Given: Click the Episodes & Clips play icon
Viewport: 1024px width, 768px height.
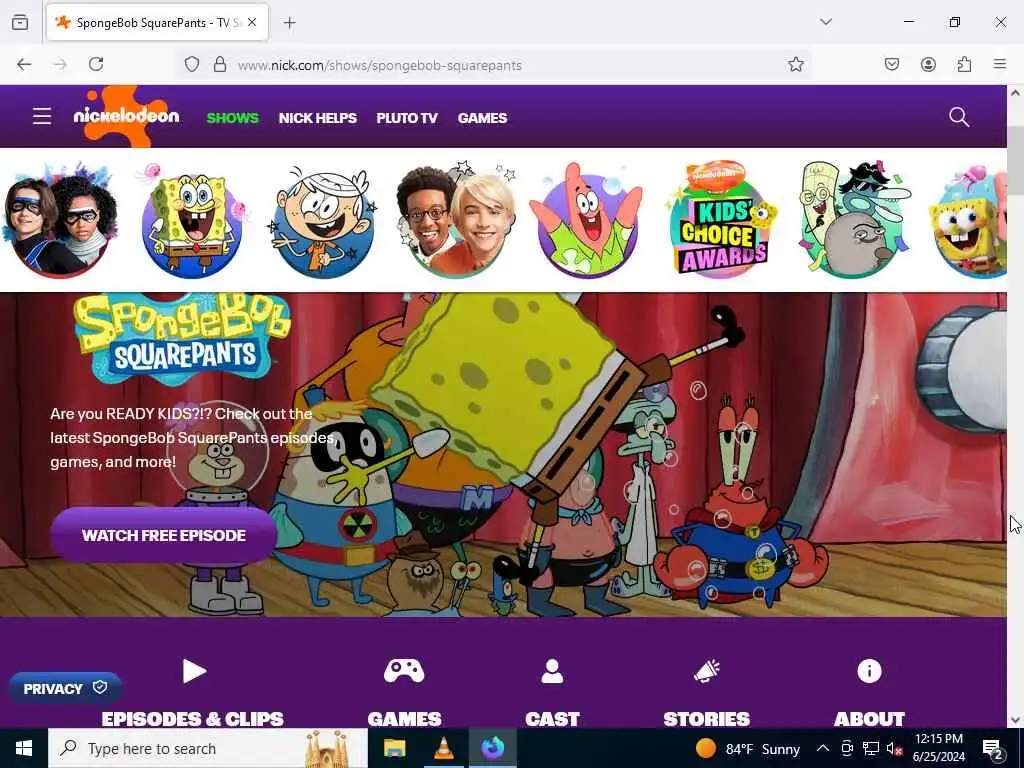Looking at the screenshot, I should pyautogui.click(x=193, y=671).
